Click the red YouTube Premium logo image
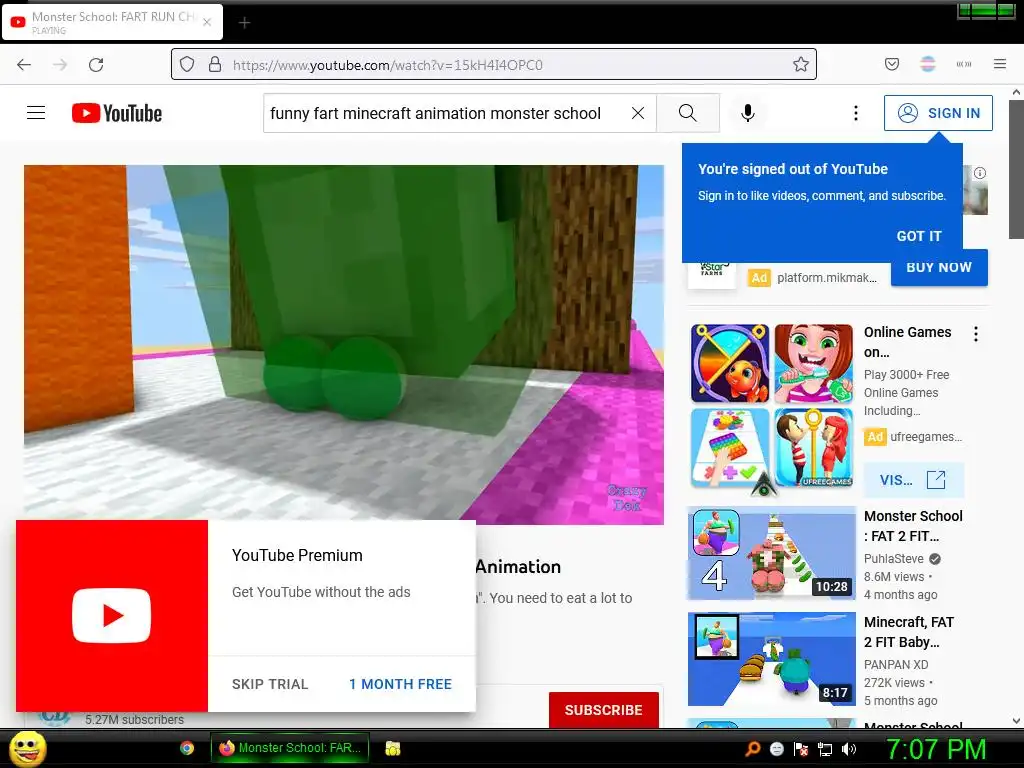The image size is (1024, 768). coord(112,615)
